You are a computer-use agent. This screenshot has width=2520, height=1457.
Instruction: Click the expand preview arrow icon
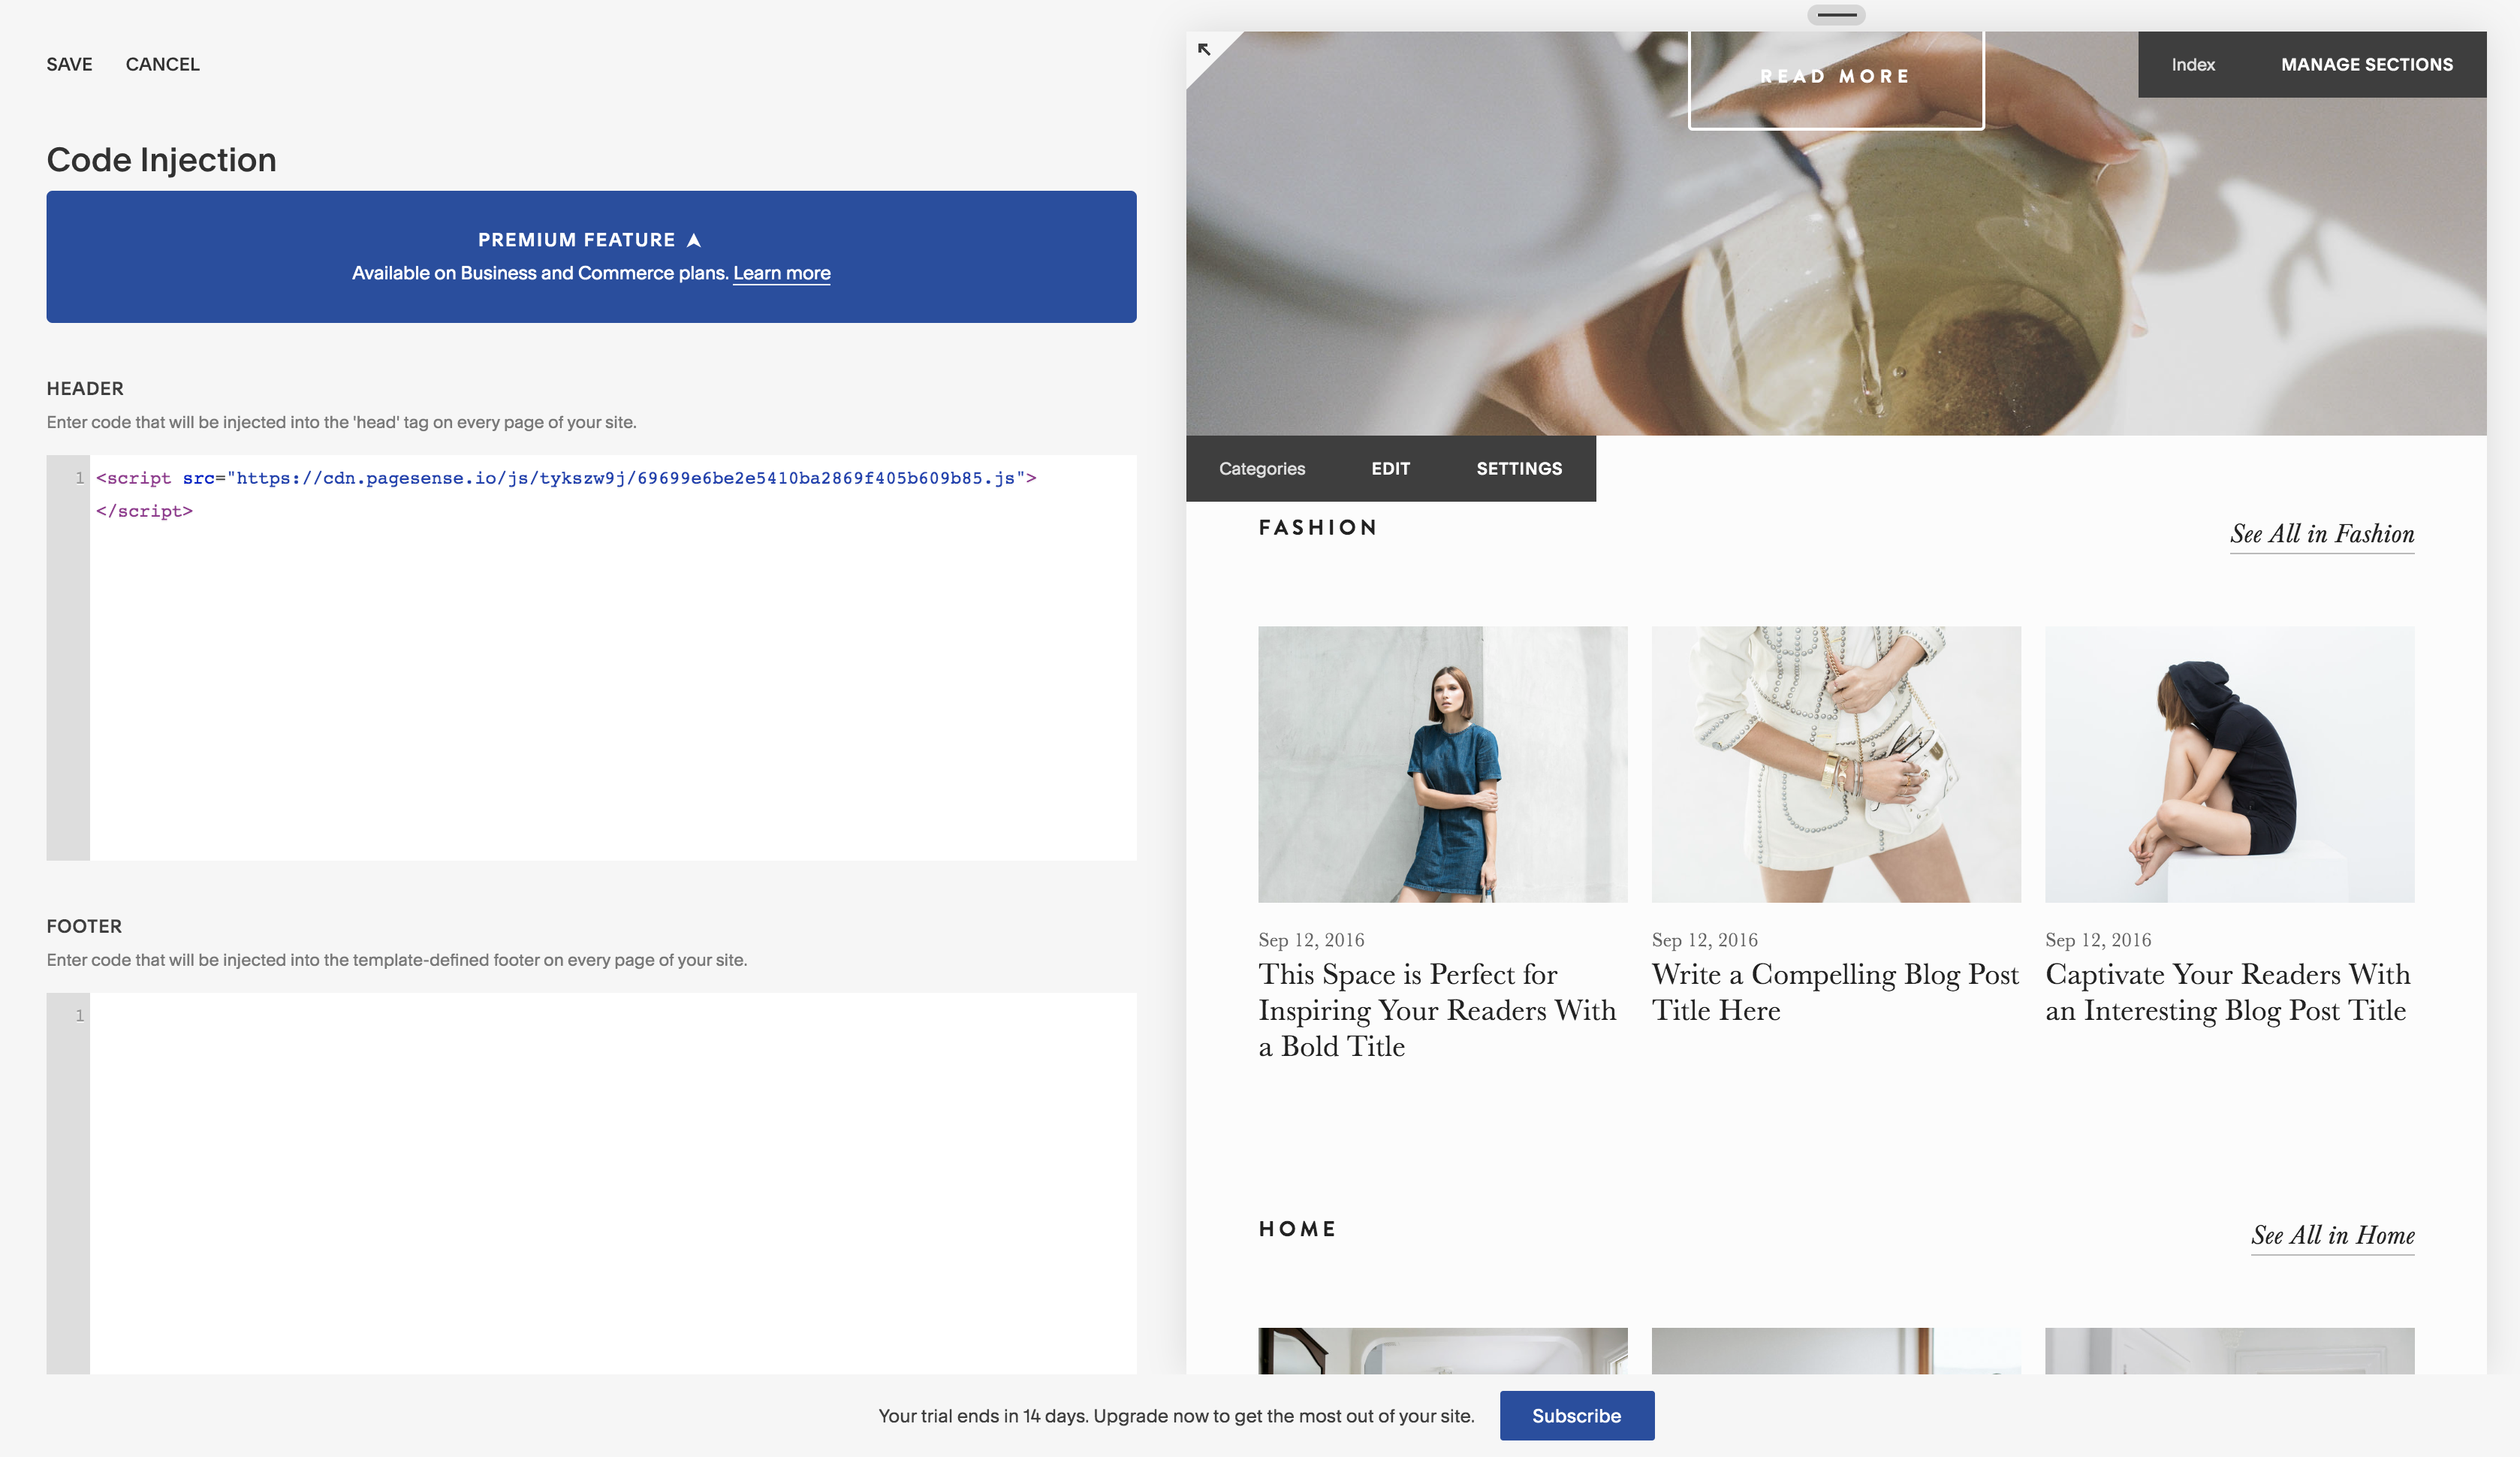tap(1204, 49)
